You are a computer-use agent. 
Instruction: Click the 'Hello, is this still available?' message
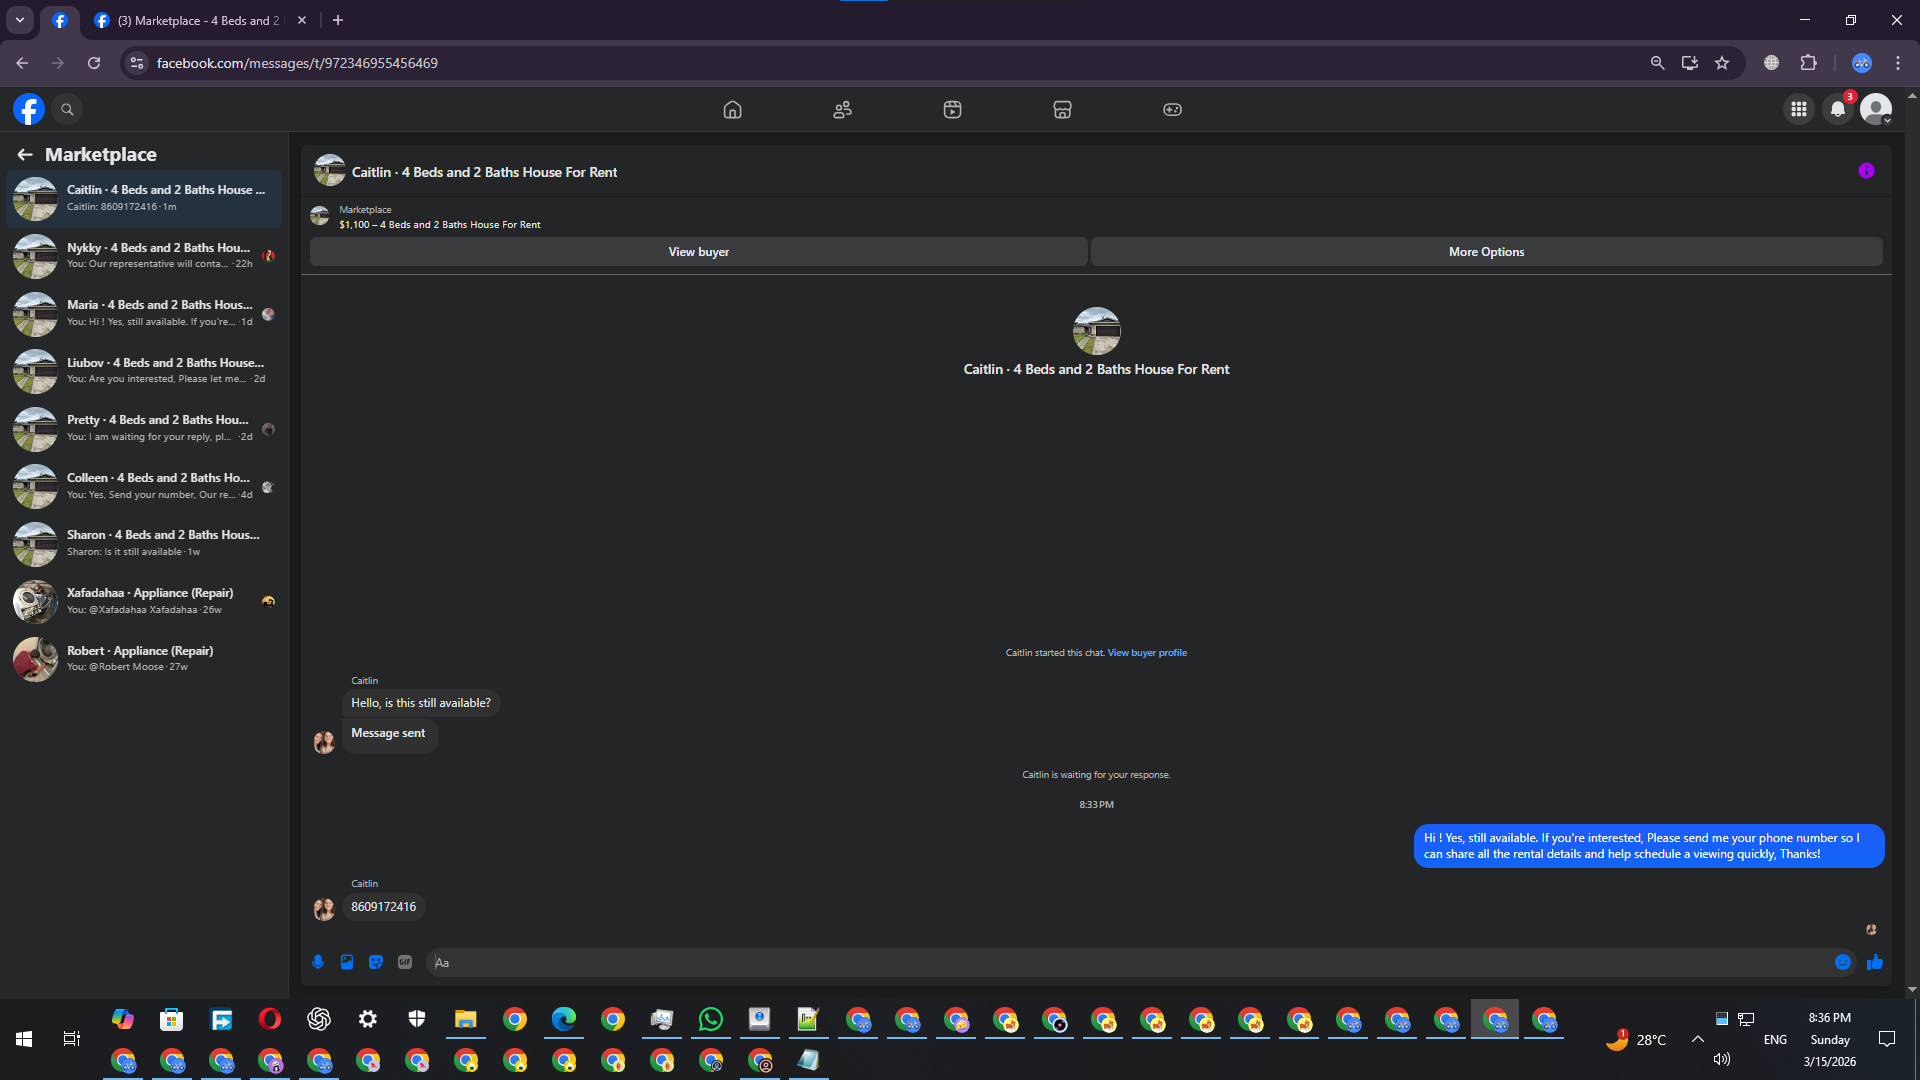pyautogui.click(x=421, y=703)
